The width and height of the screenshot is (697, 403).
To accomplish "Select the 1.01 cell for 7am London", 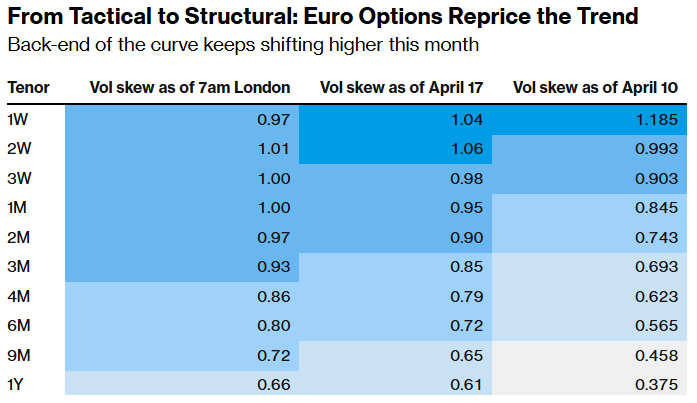I will 273,150.
